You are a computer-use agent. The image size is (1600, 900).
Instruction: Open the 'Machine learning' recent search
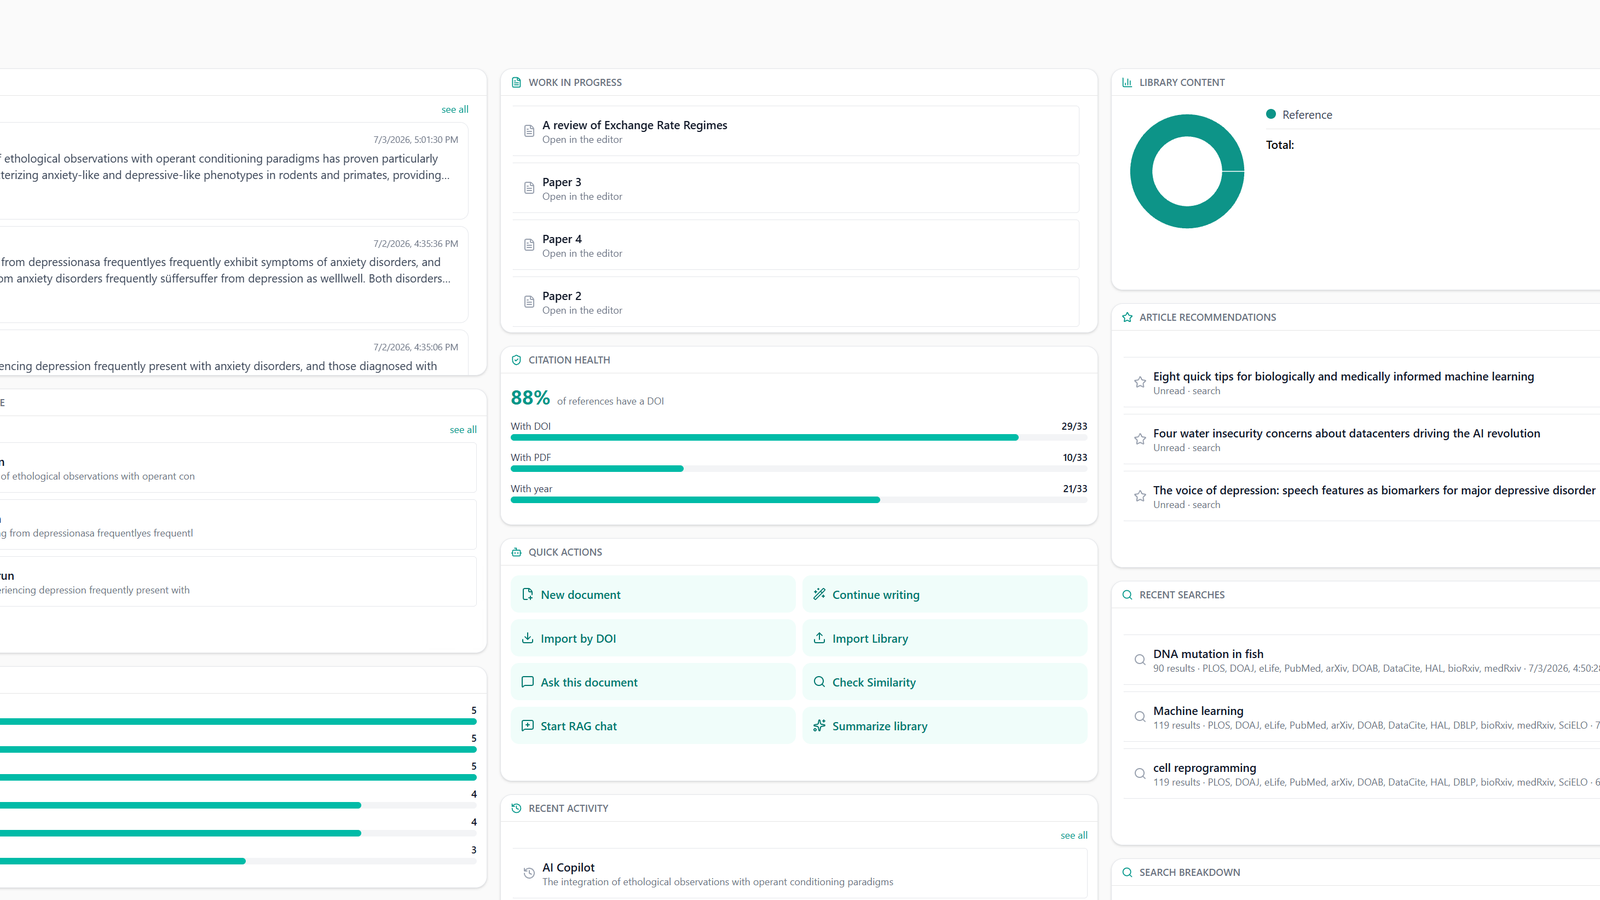point(1361,717)
